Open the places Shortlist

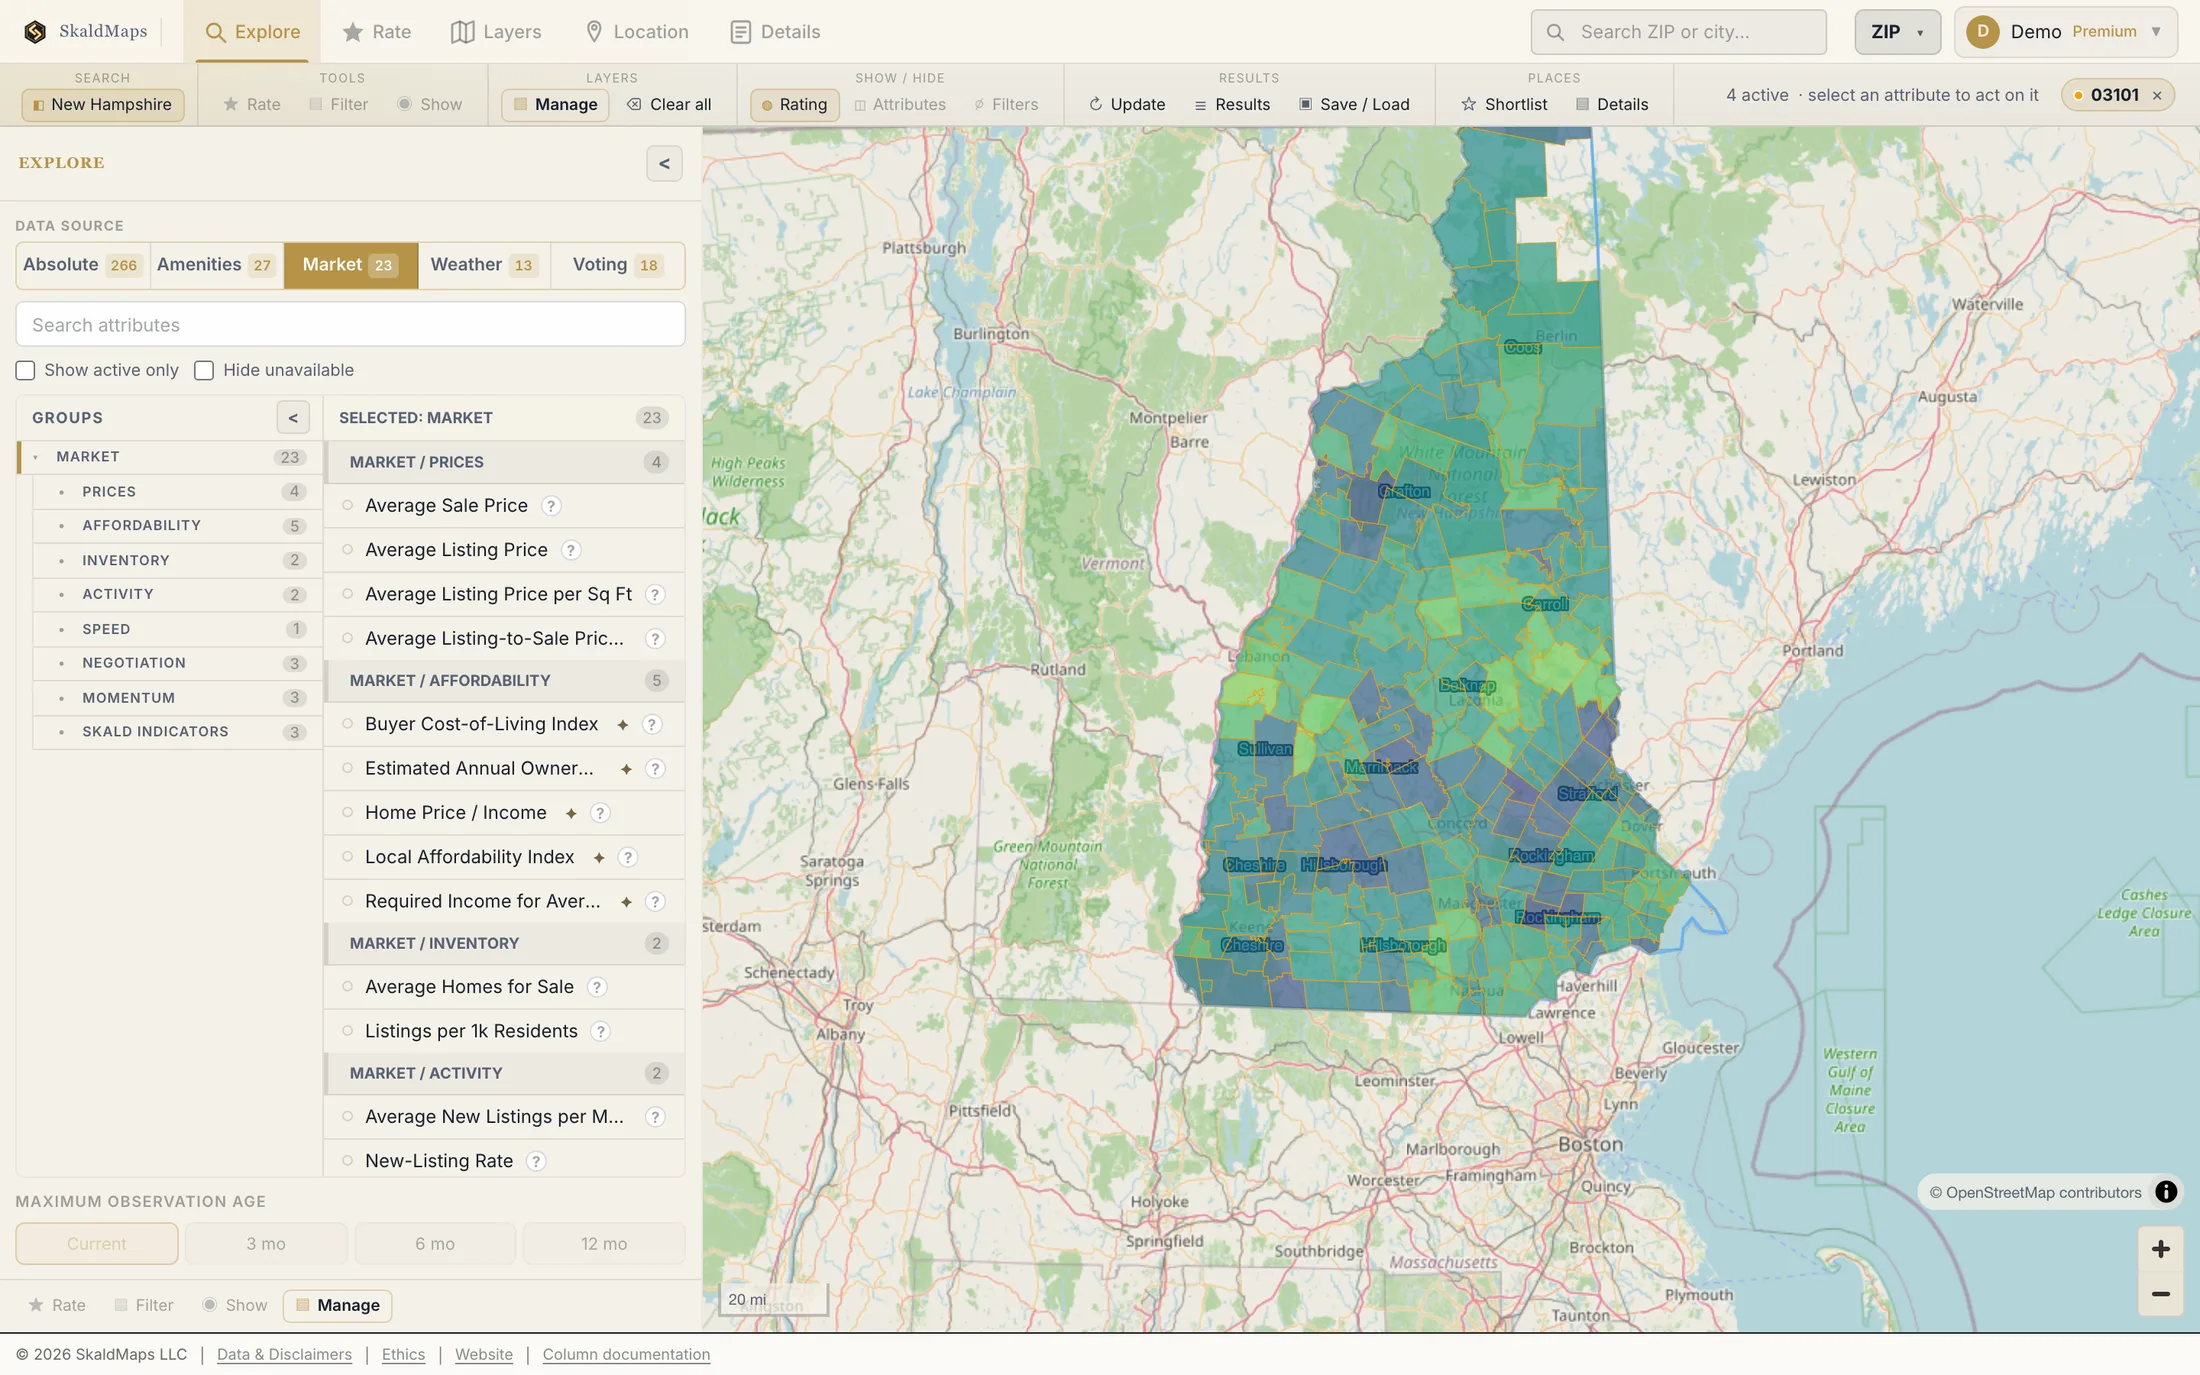point(1504,104)
